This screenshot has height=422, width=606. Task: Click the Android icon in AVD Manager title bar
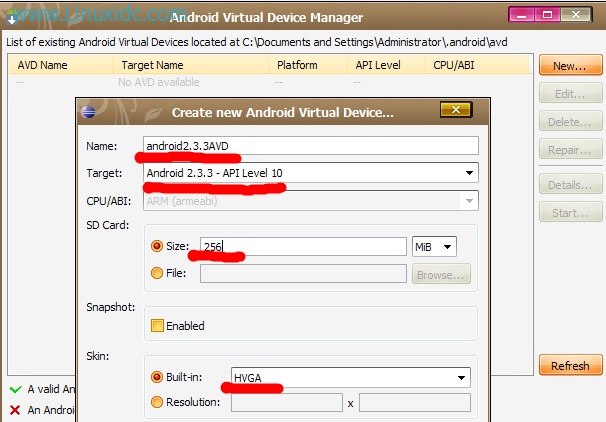coord(12,17)
